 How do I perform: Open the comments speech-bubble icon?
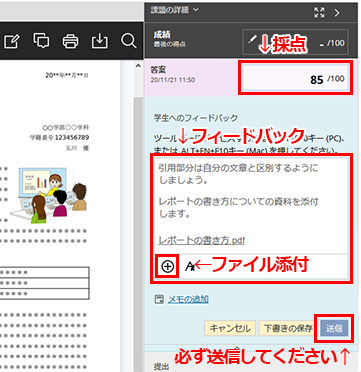41,41
